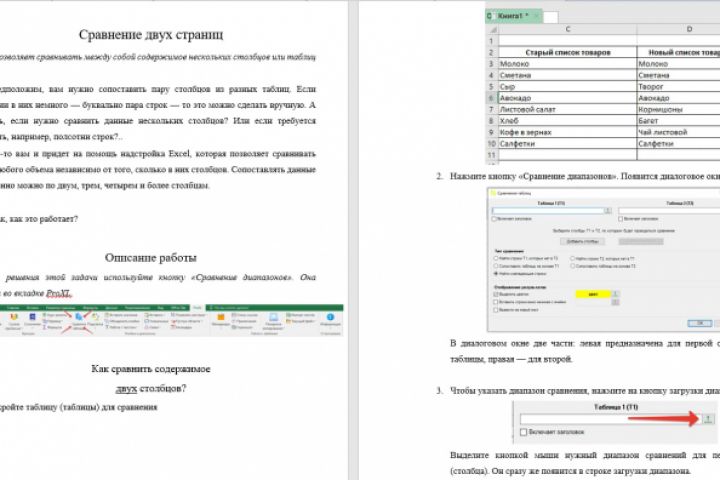Click cell Хлеб

568,121
